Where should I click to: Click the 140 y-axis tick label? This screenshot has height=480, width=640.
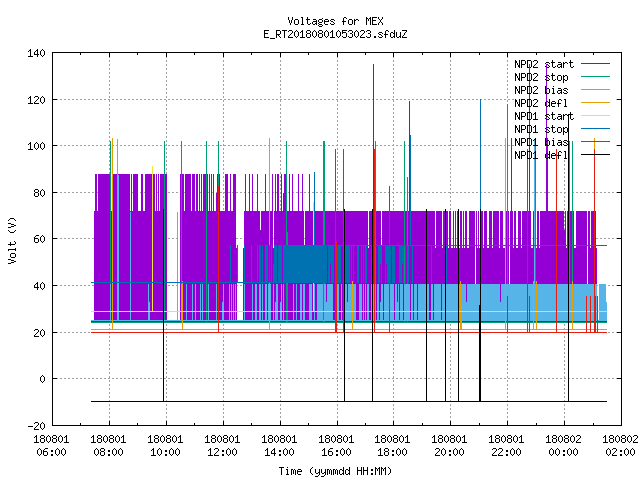coord(36,53)
